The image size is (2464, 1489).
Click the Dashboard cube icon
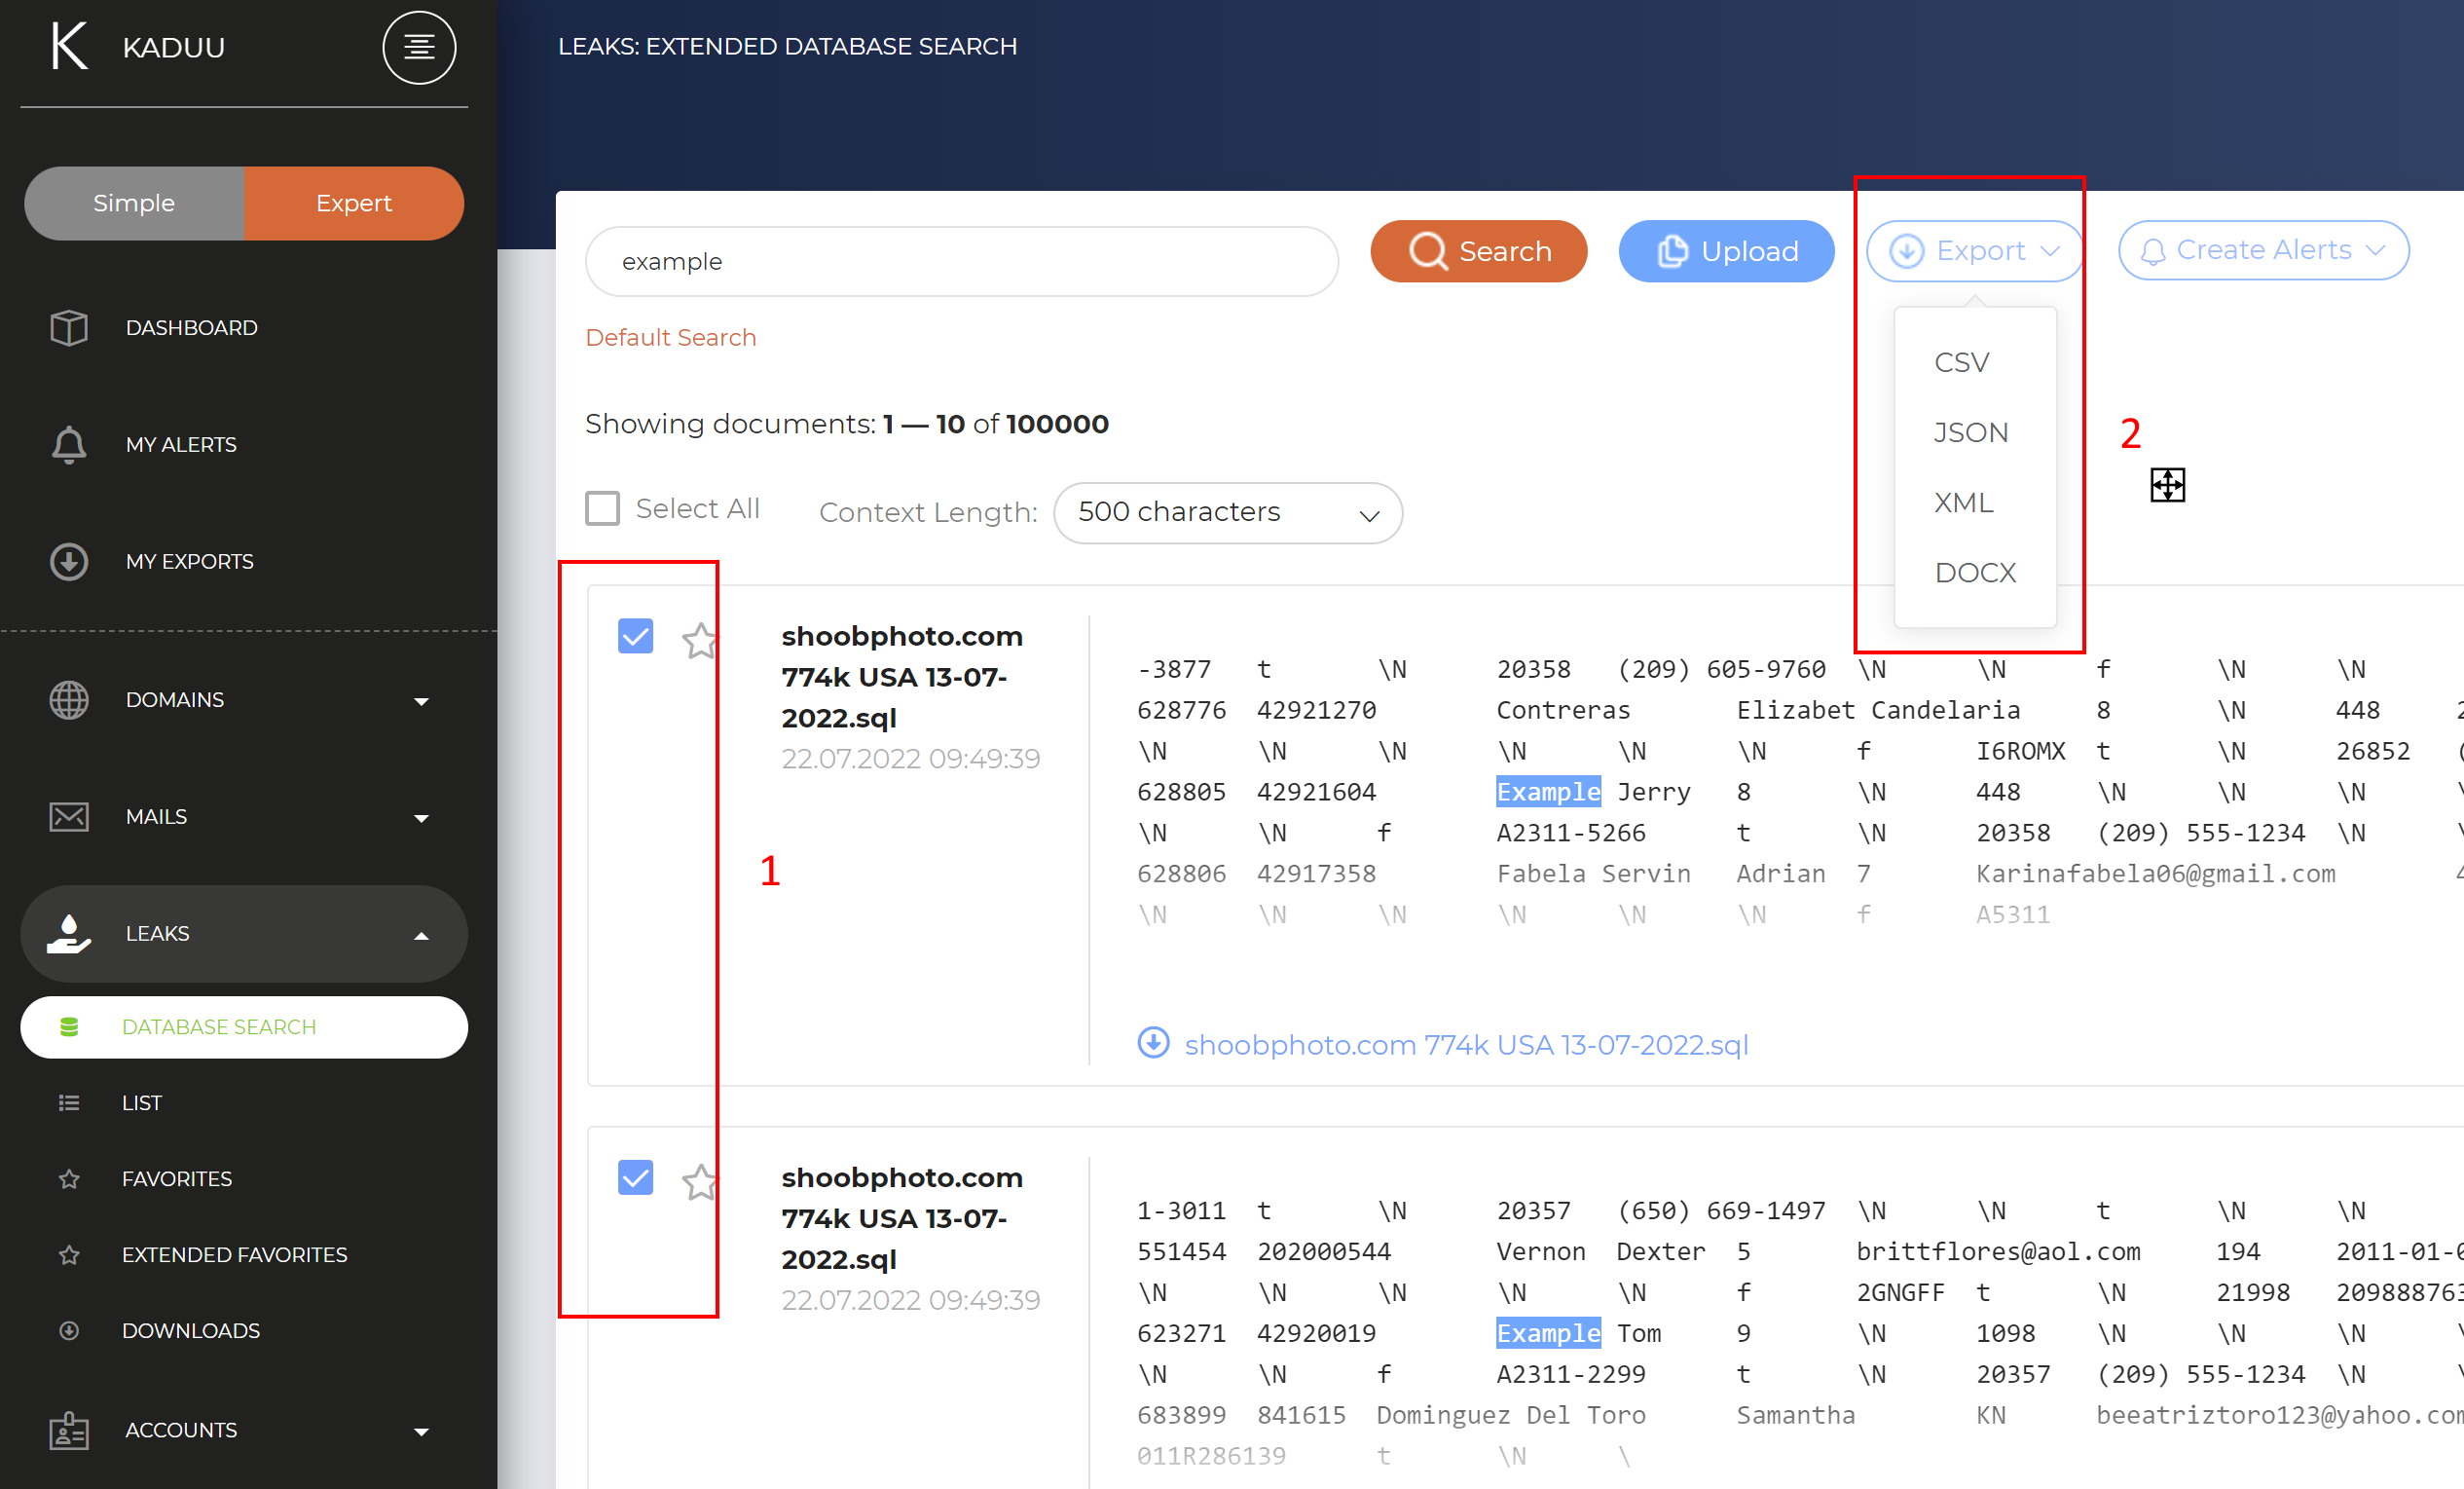pyautogui.click(x=69, y=328)
